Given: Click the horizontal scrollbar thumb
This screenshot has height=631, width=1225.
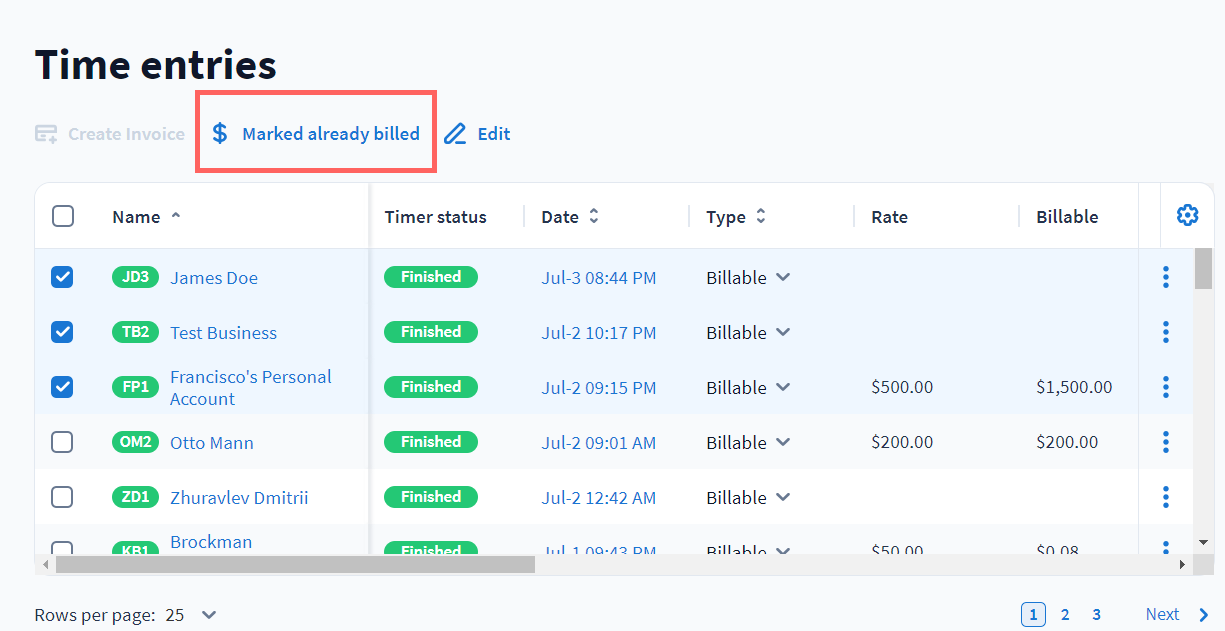Looking at the screenshot, I should click(x=295, y=565).
